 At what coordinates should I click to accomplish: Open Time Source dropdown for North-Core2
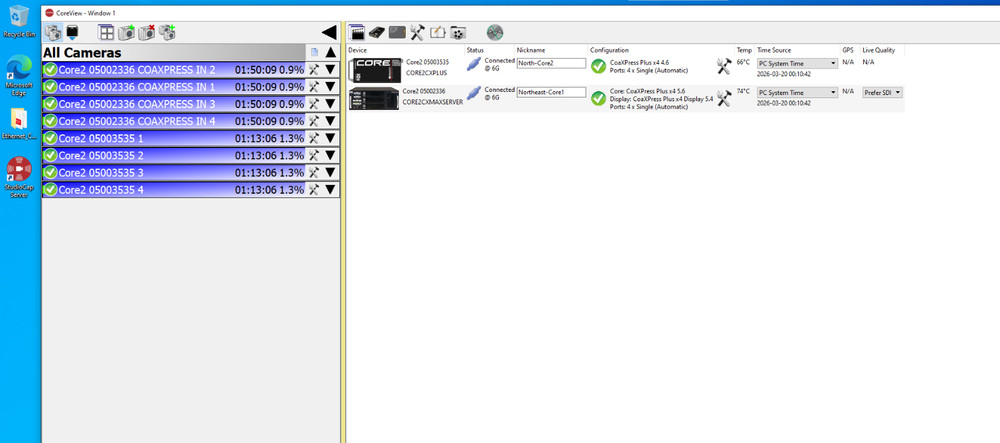coord(797,63)
